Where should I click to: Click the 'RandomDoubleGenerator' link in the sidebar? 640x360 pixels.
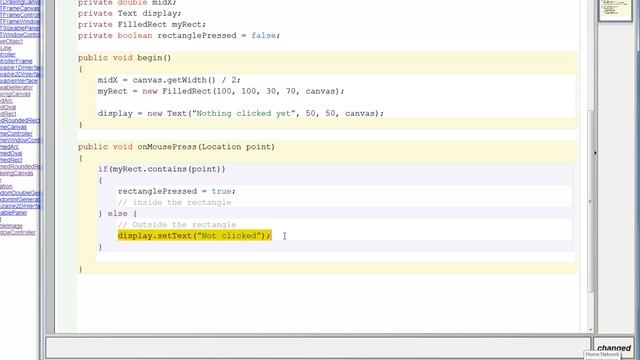tap(20, 193)
